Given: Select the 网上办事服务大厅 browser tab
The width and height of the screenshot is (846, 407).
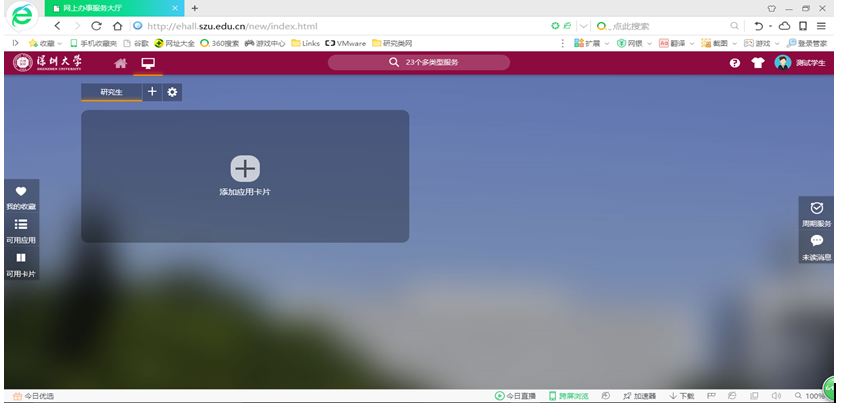Looking at the screenshot, I should coord(114,8).
